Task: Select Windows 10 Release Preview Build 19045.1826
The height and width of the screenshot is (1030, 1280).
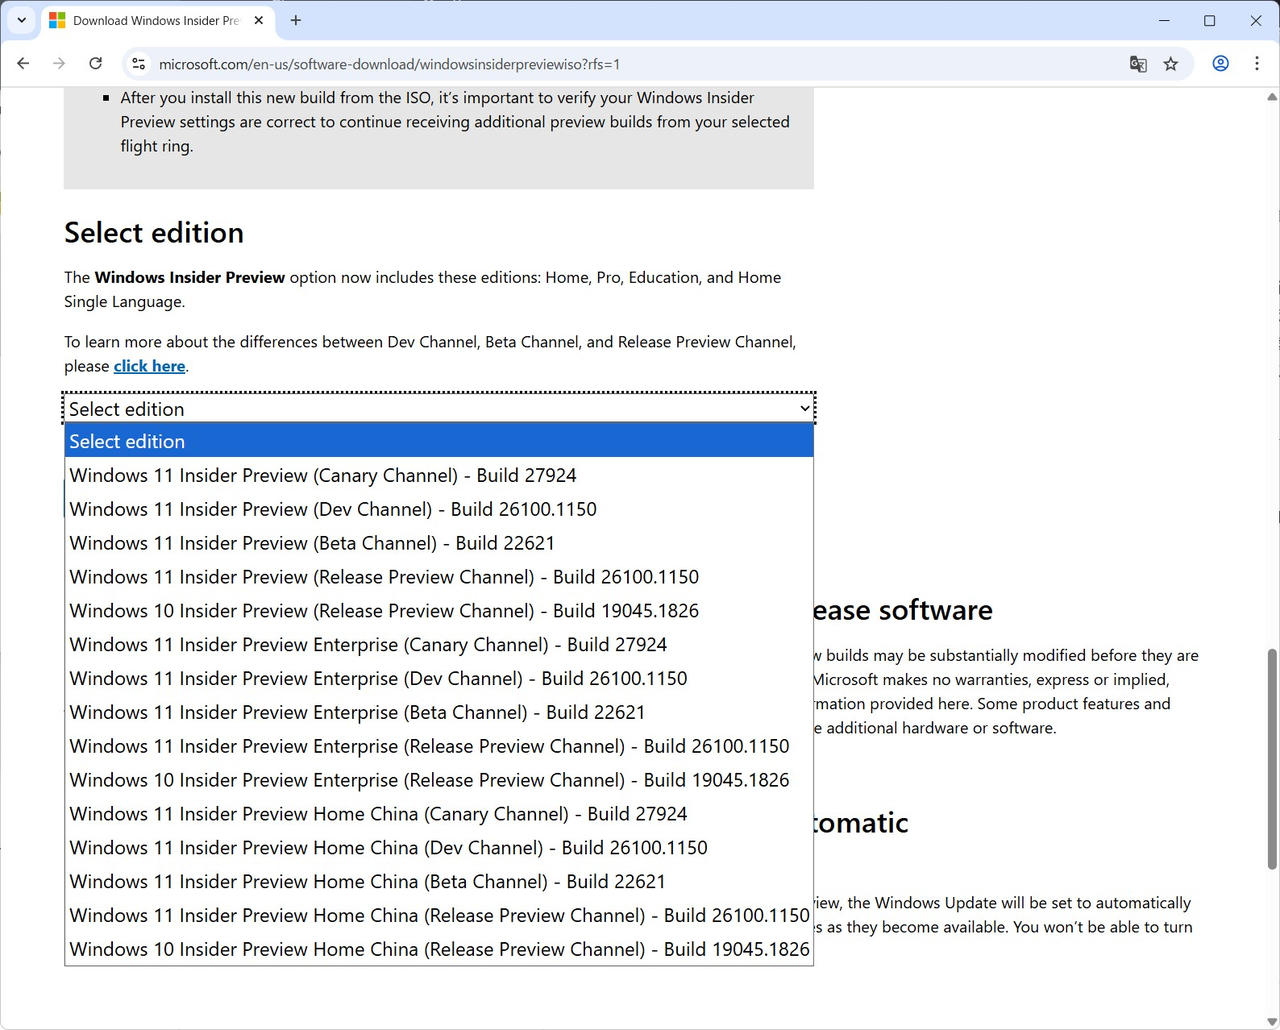Action: point(439,611)
